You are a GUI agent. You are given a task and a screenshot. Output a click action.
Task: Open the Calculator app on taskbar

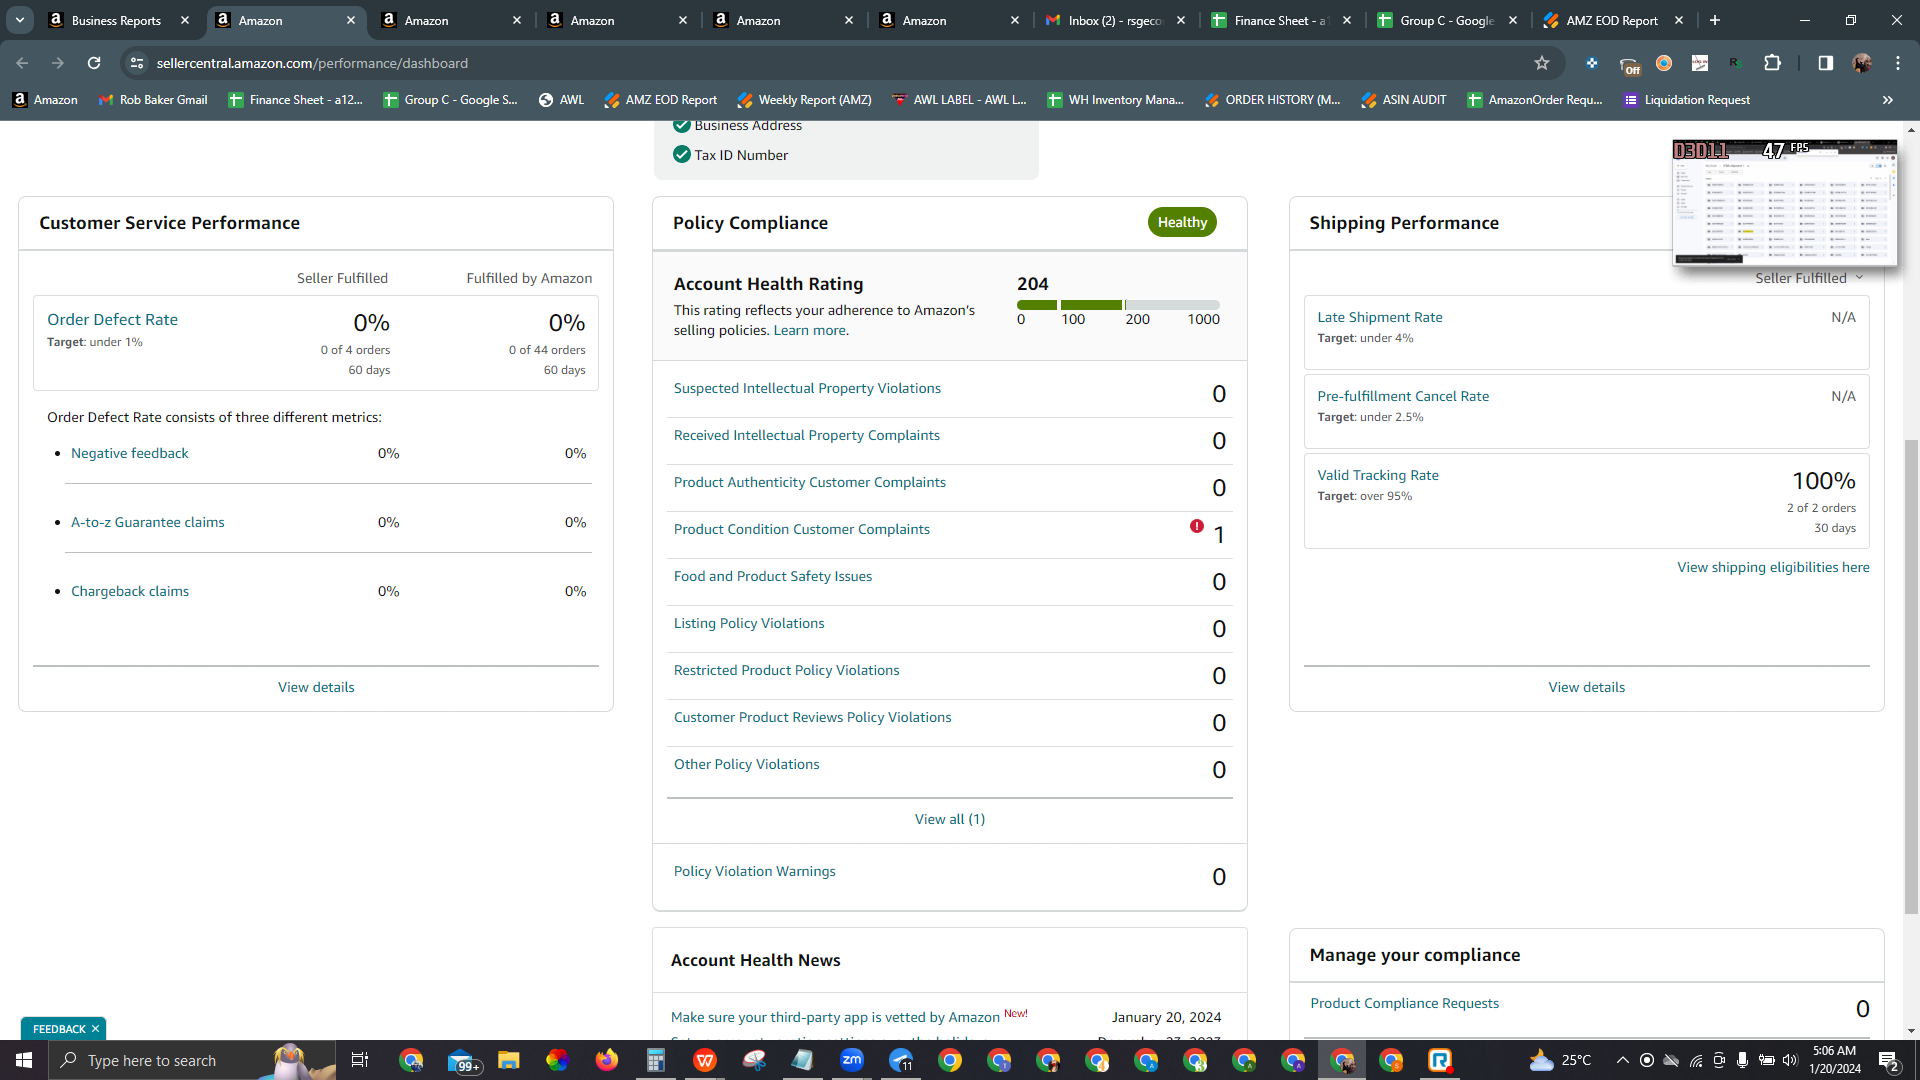pyautogui.click(x=656, y=1060)
